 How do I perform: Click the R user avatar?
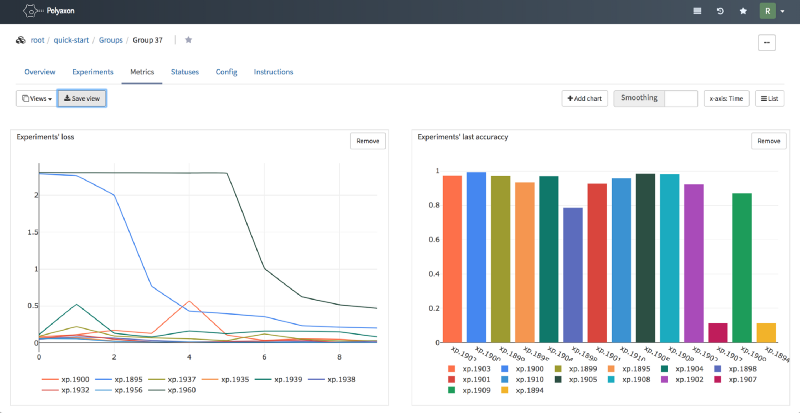[x=767, y=11]
